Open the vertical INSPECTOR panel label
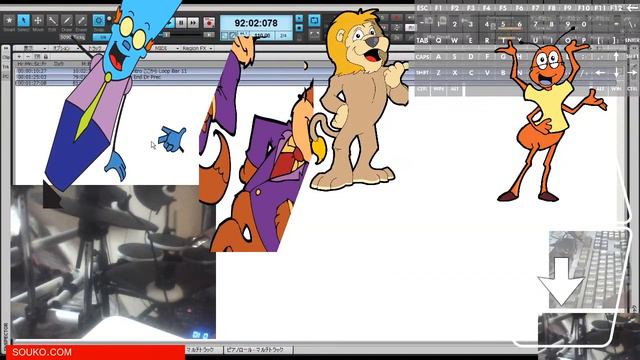Image resolution: width=640 pixels, height=360 pixels. (x=6, y=334)
